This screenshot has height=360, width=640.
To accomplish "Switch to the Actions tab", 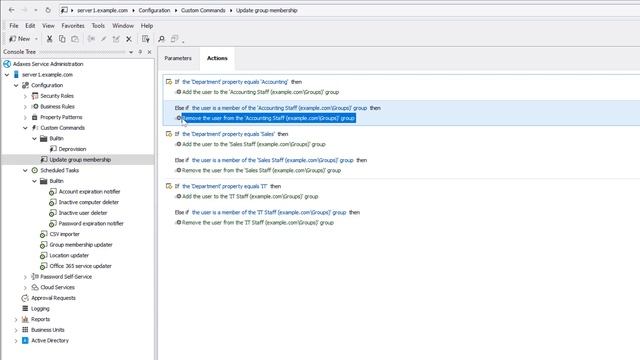I will [x=217, y=58].
